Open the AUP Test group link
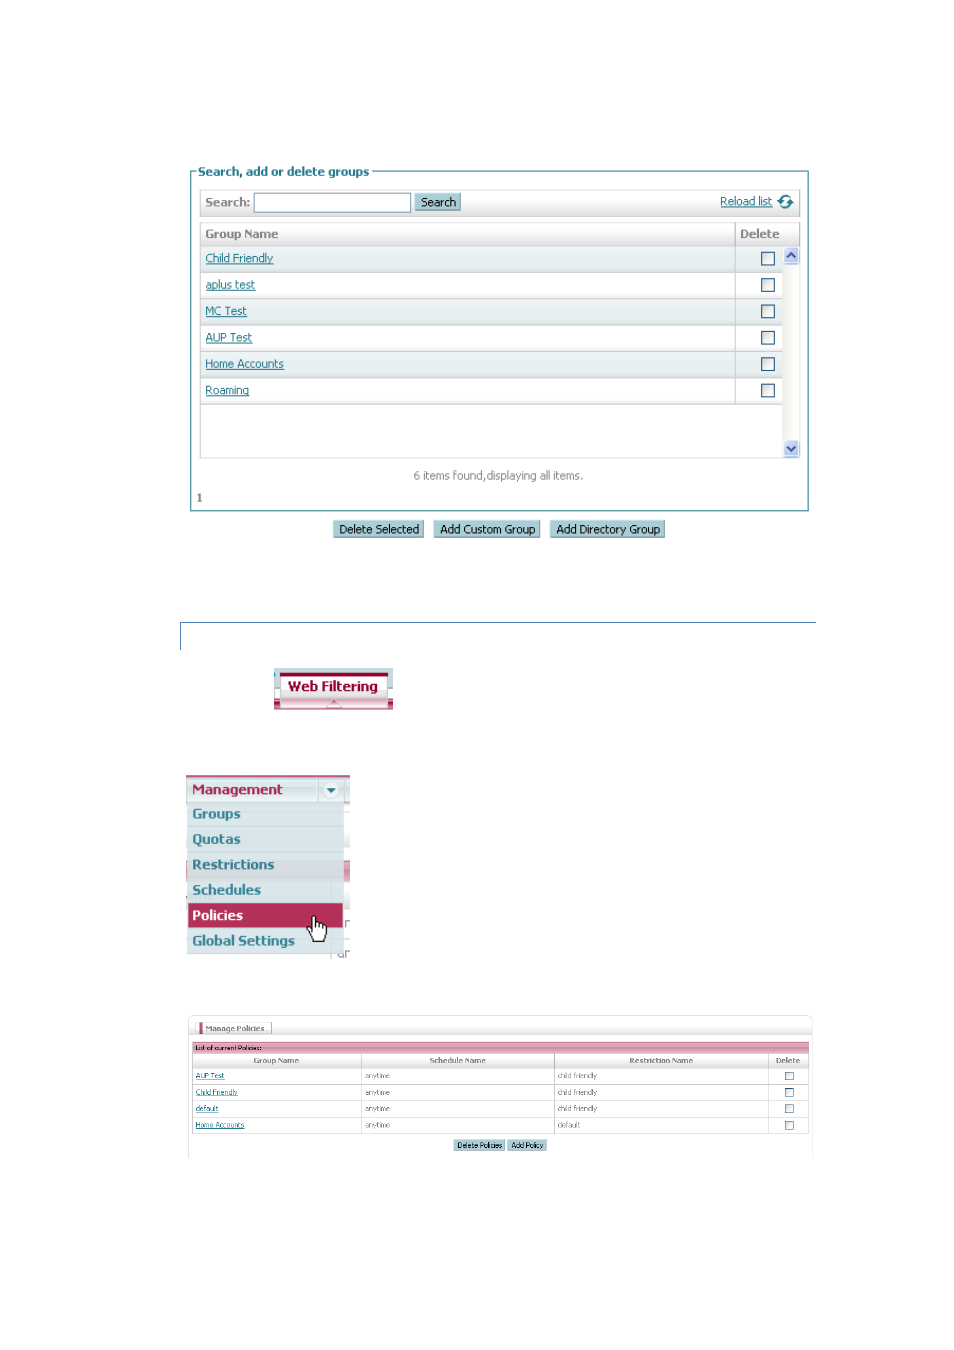Viewport: 954px width, 1350px height. [x=228, y=338]
